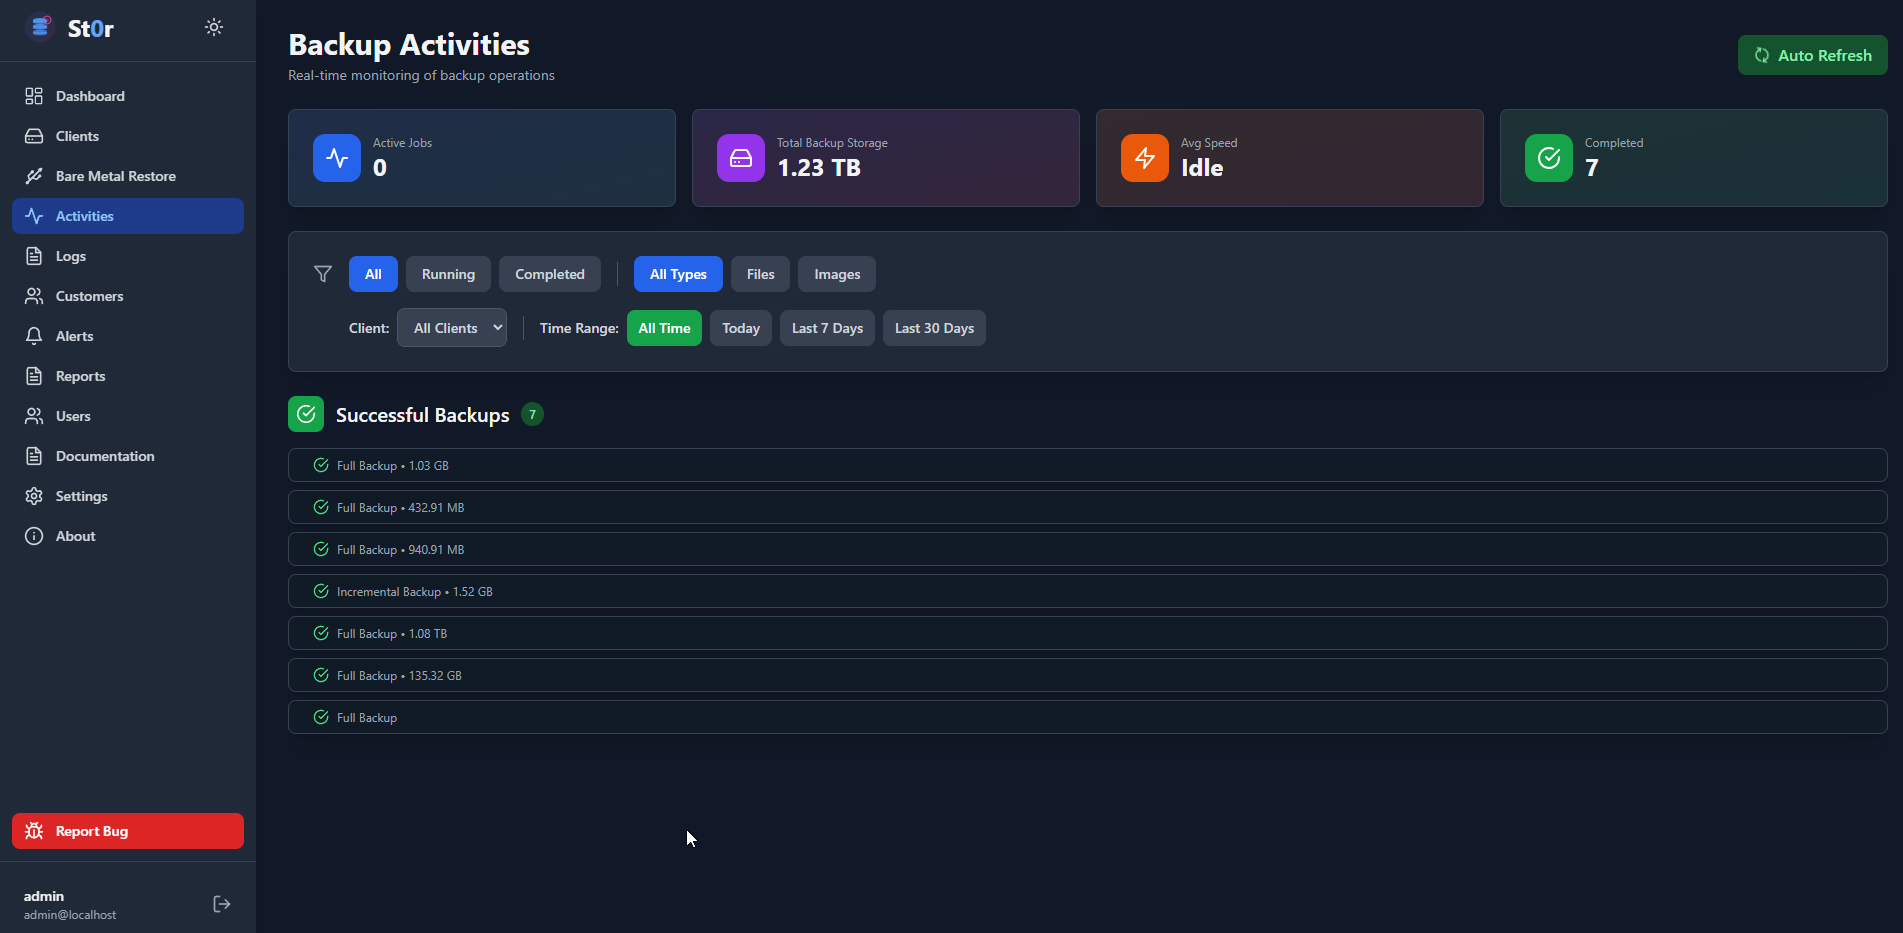Screen dimensions: 1903x933
Task: Expand the Incremental Backup 1.52 GB row
Action: tap(1087, 591)
